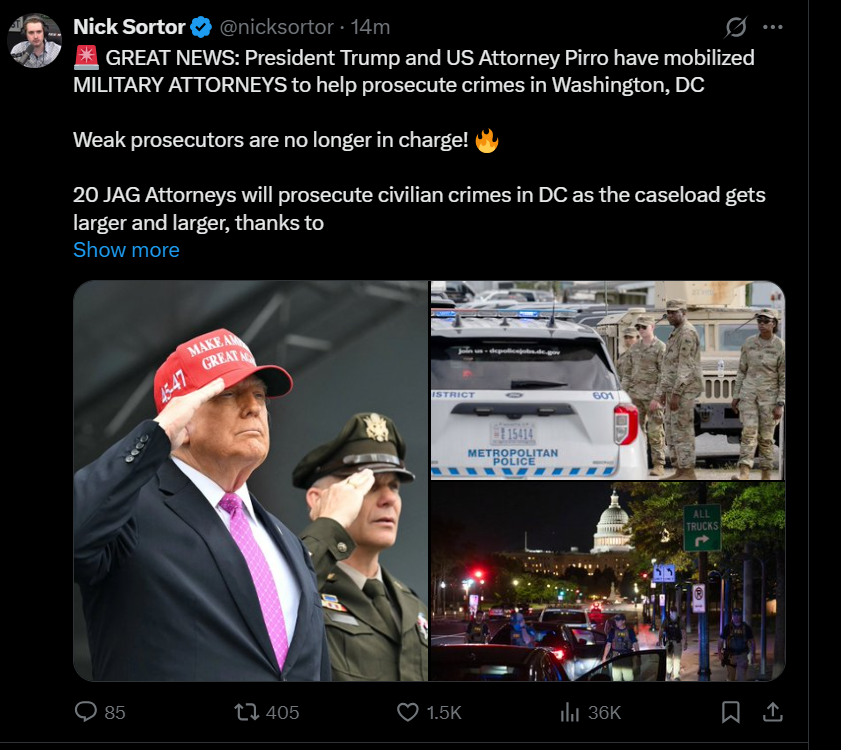Click the reply comment icon
This screenshot has height=750, width=841.
[x=86, y=712]
